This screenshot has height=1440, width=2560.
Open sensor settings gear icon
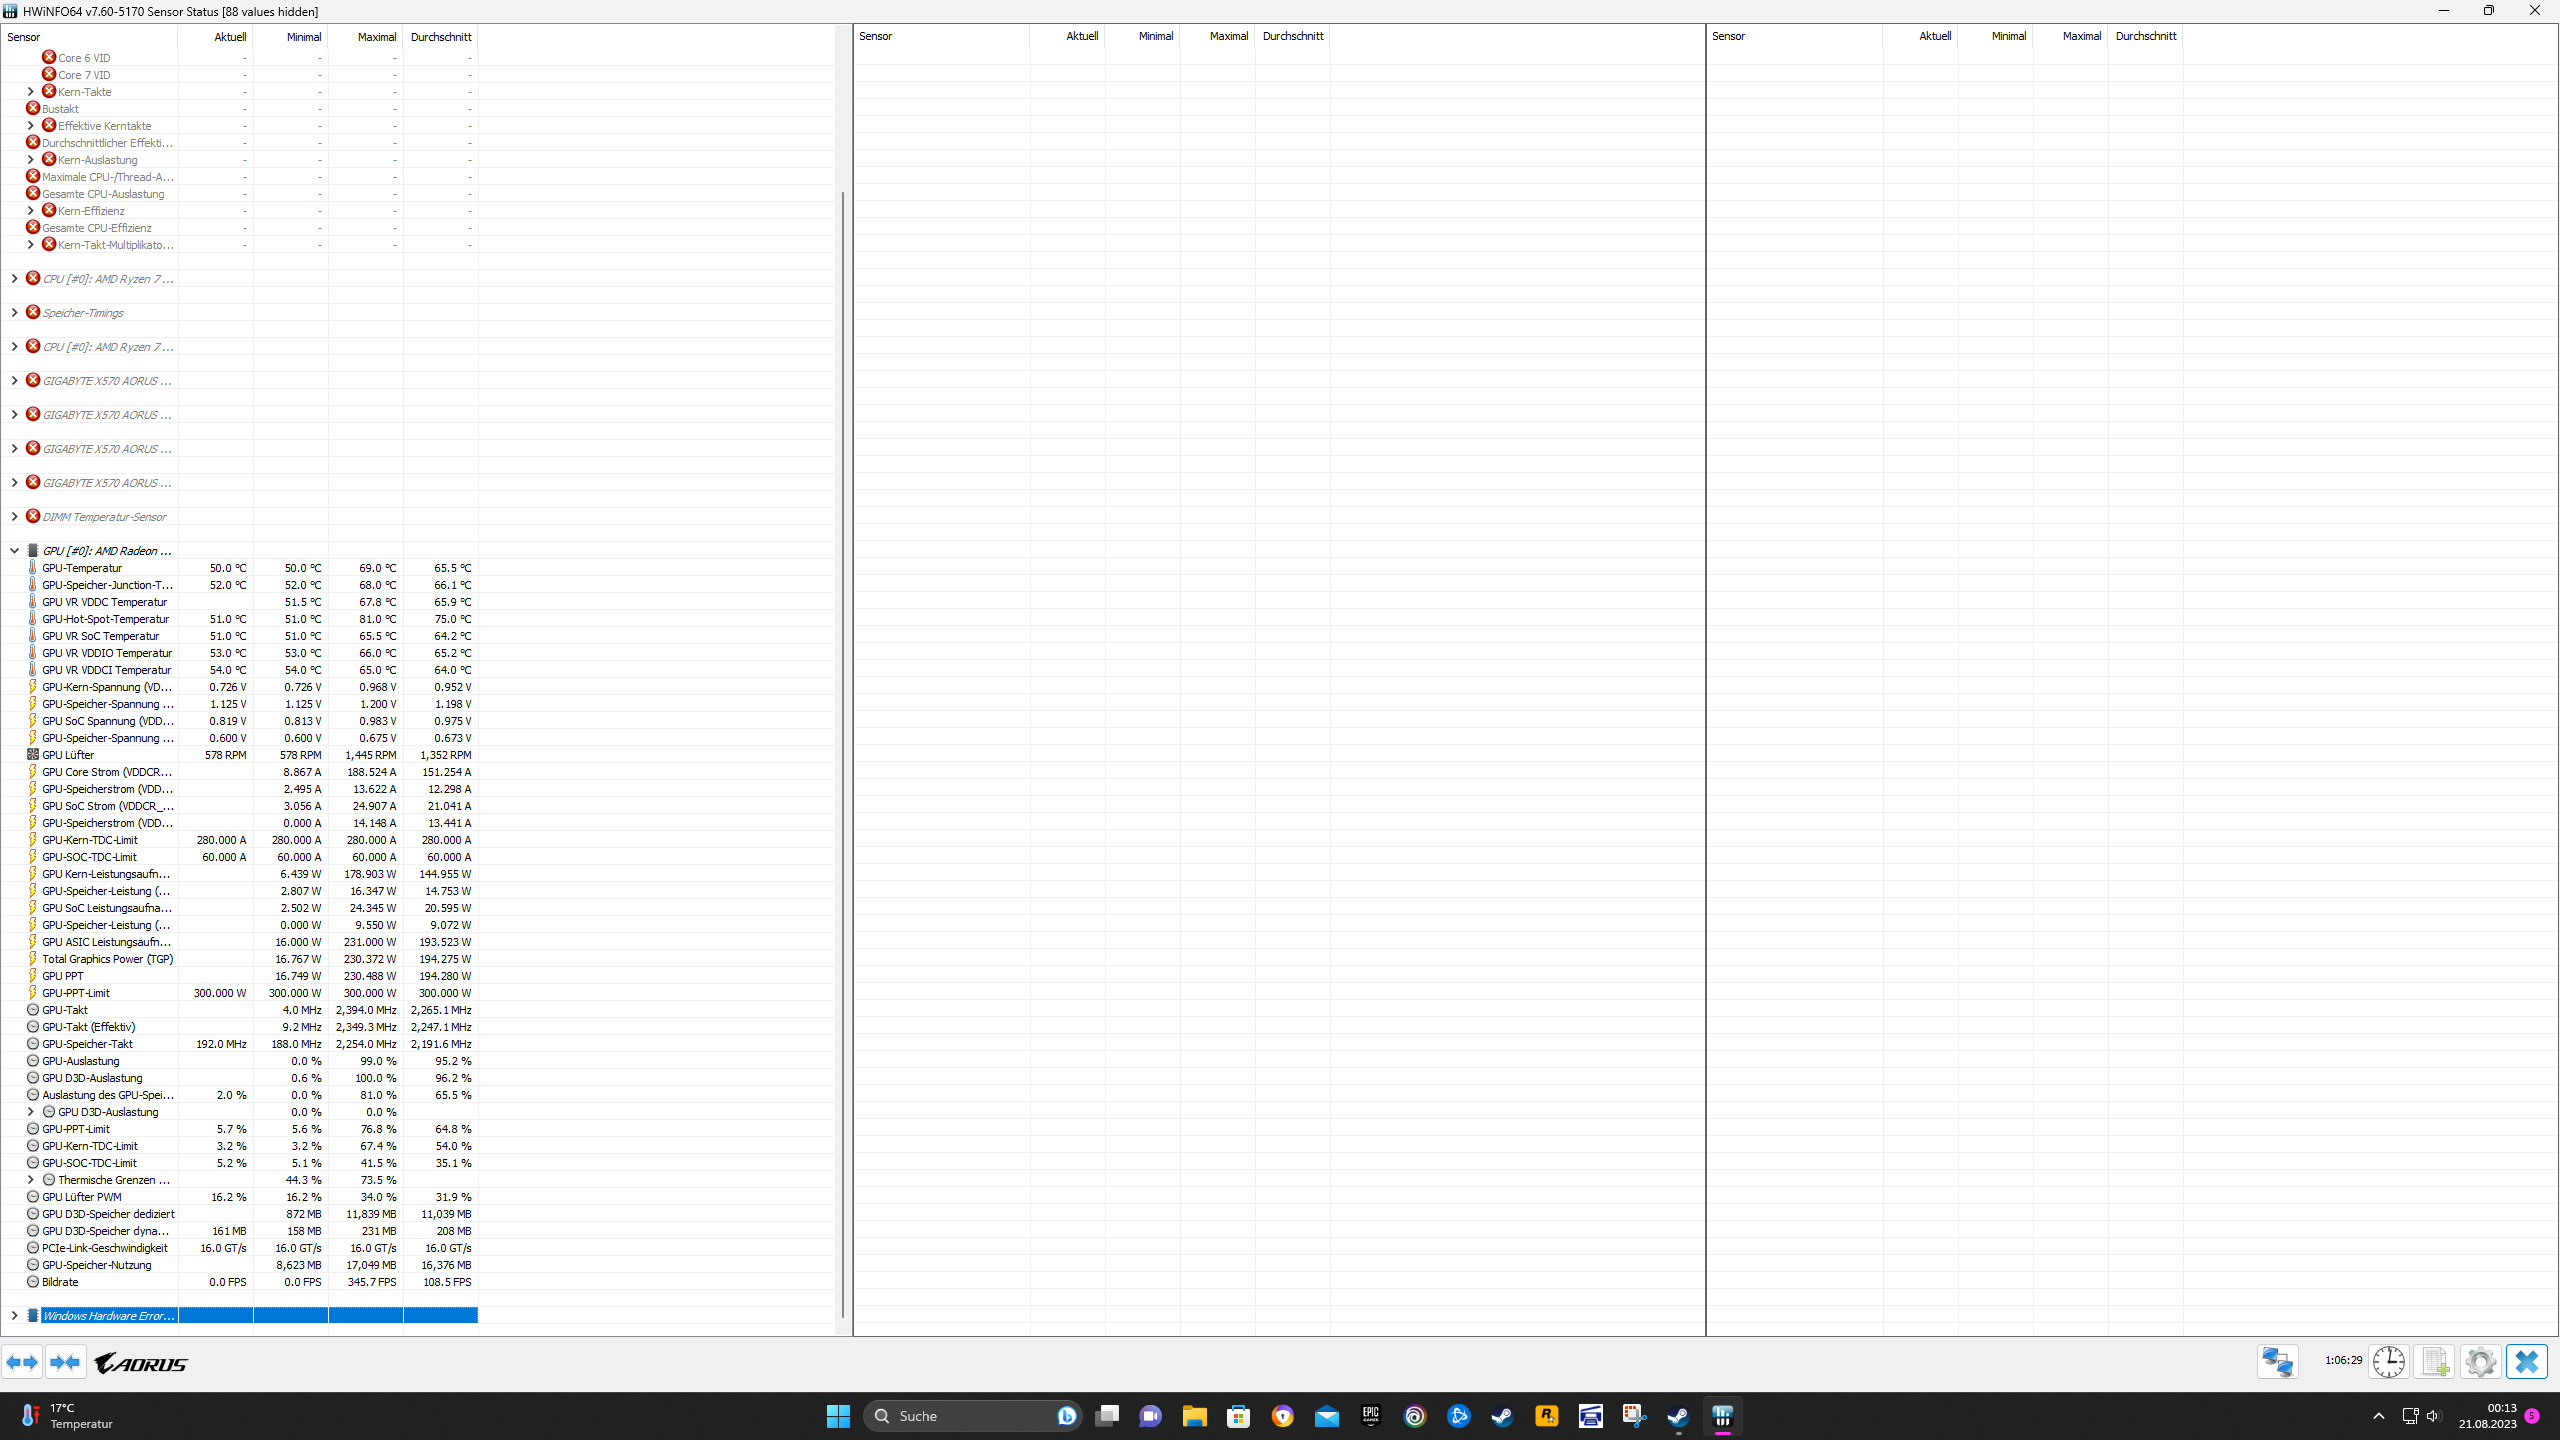coord(2480,1362)
